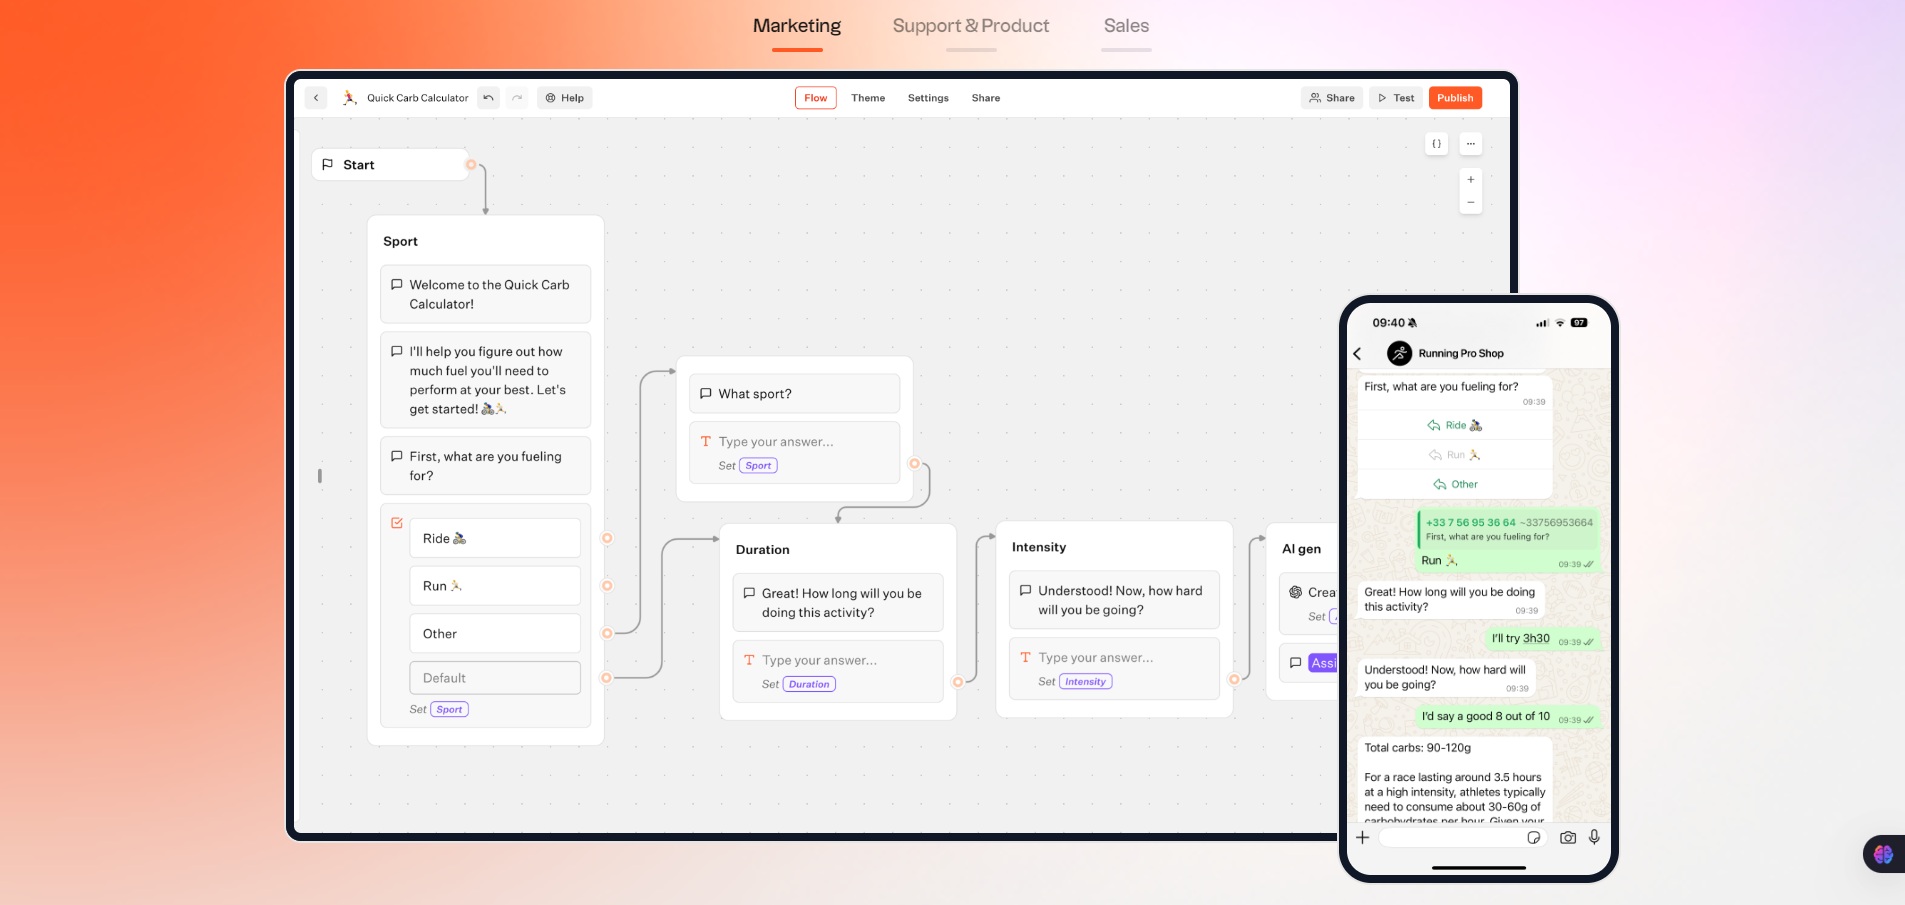Click the Run item output connector

pyautogui.click(x=607, y=586)
